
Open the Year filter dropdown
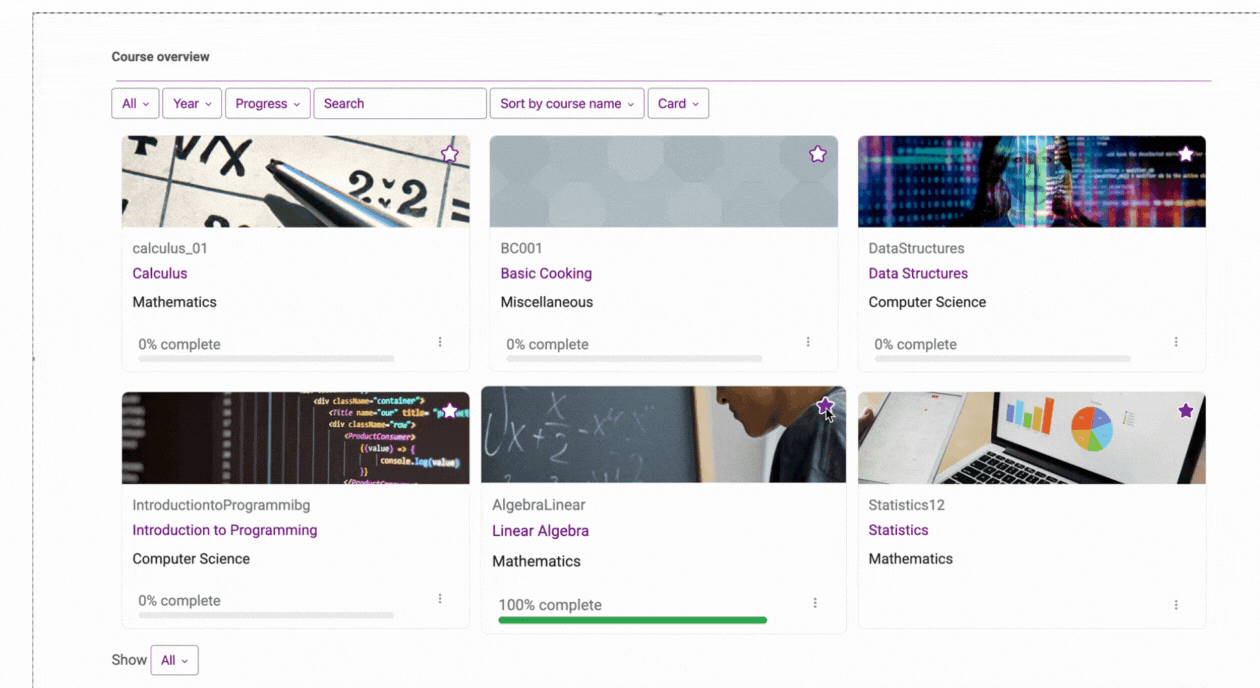[x=192, y=103]
